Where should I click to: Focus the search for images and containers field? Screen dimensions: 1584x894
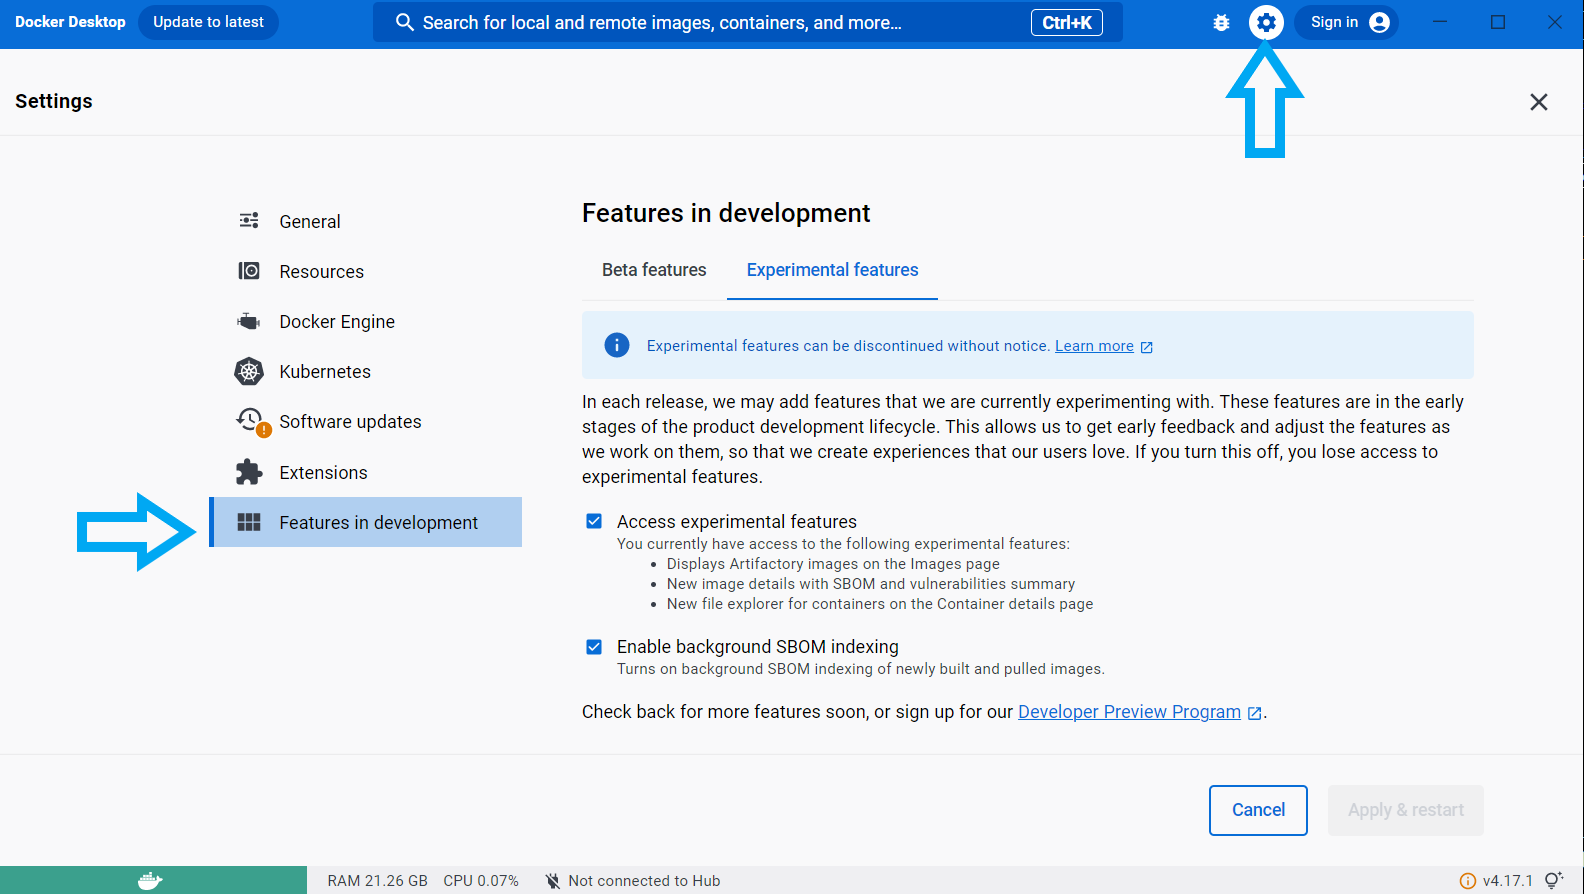tap(748, 22)
